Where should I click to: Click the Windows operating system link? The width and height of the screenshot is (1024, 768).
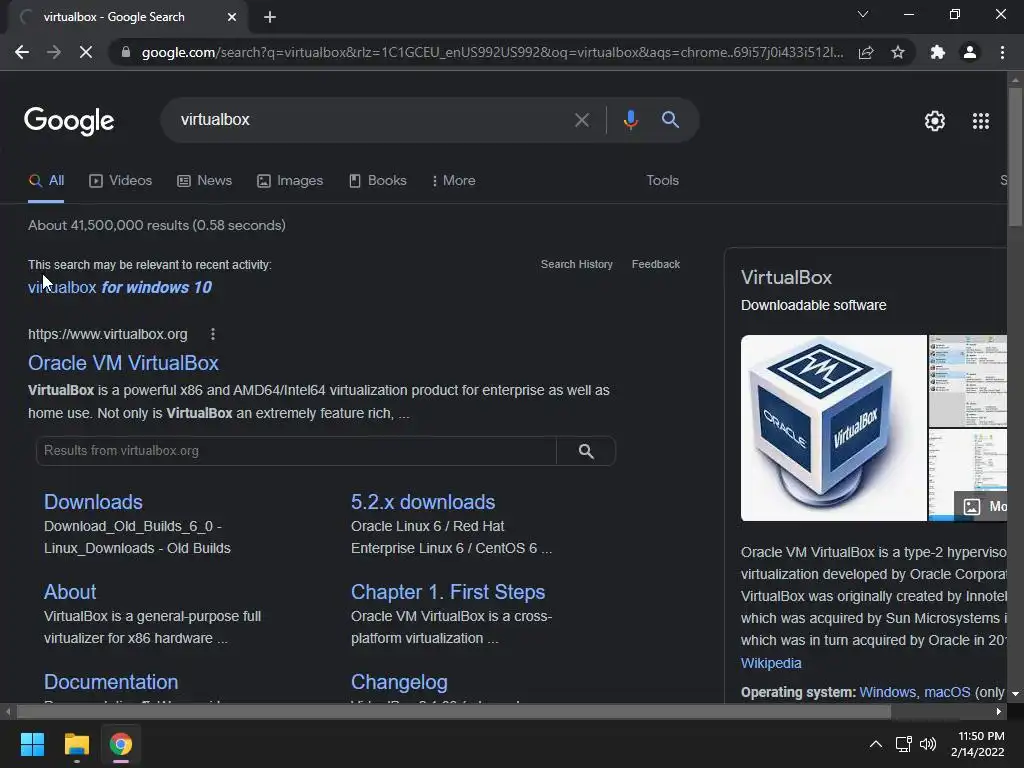click(888, 692)
